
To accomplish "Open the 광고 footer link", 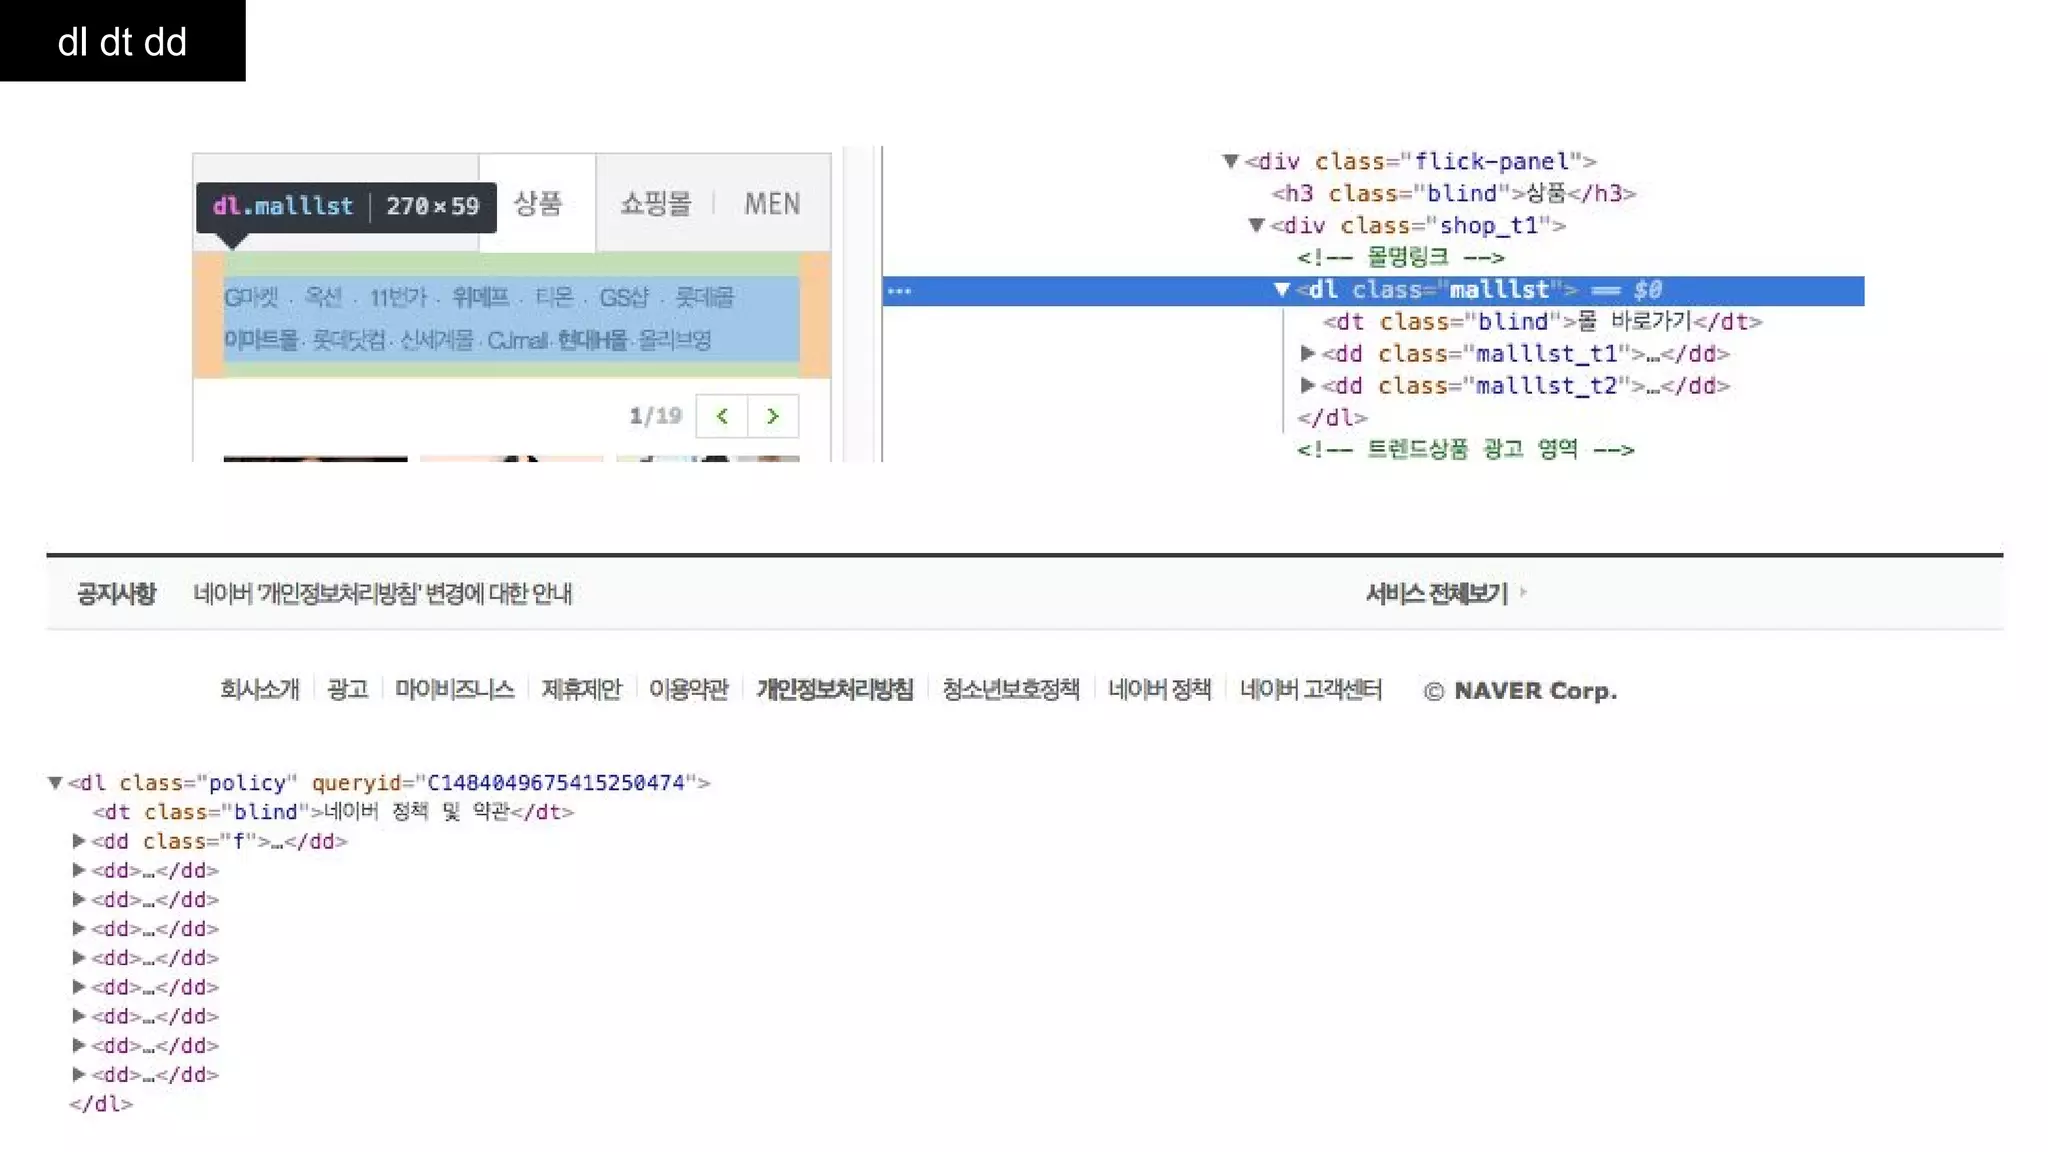I will [x=348, y=690].
